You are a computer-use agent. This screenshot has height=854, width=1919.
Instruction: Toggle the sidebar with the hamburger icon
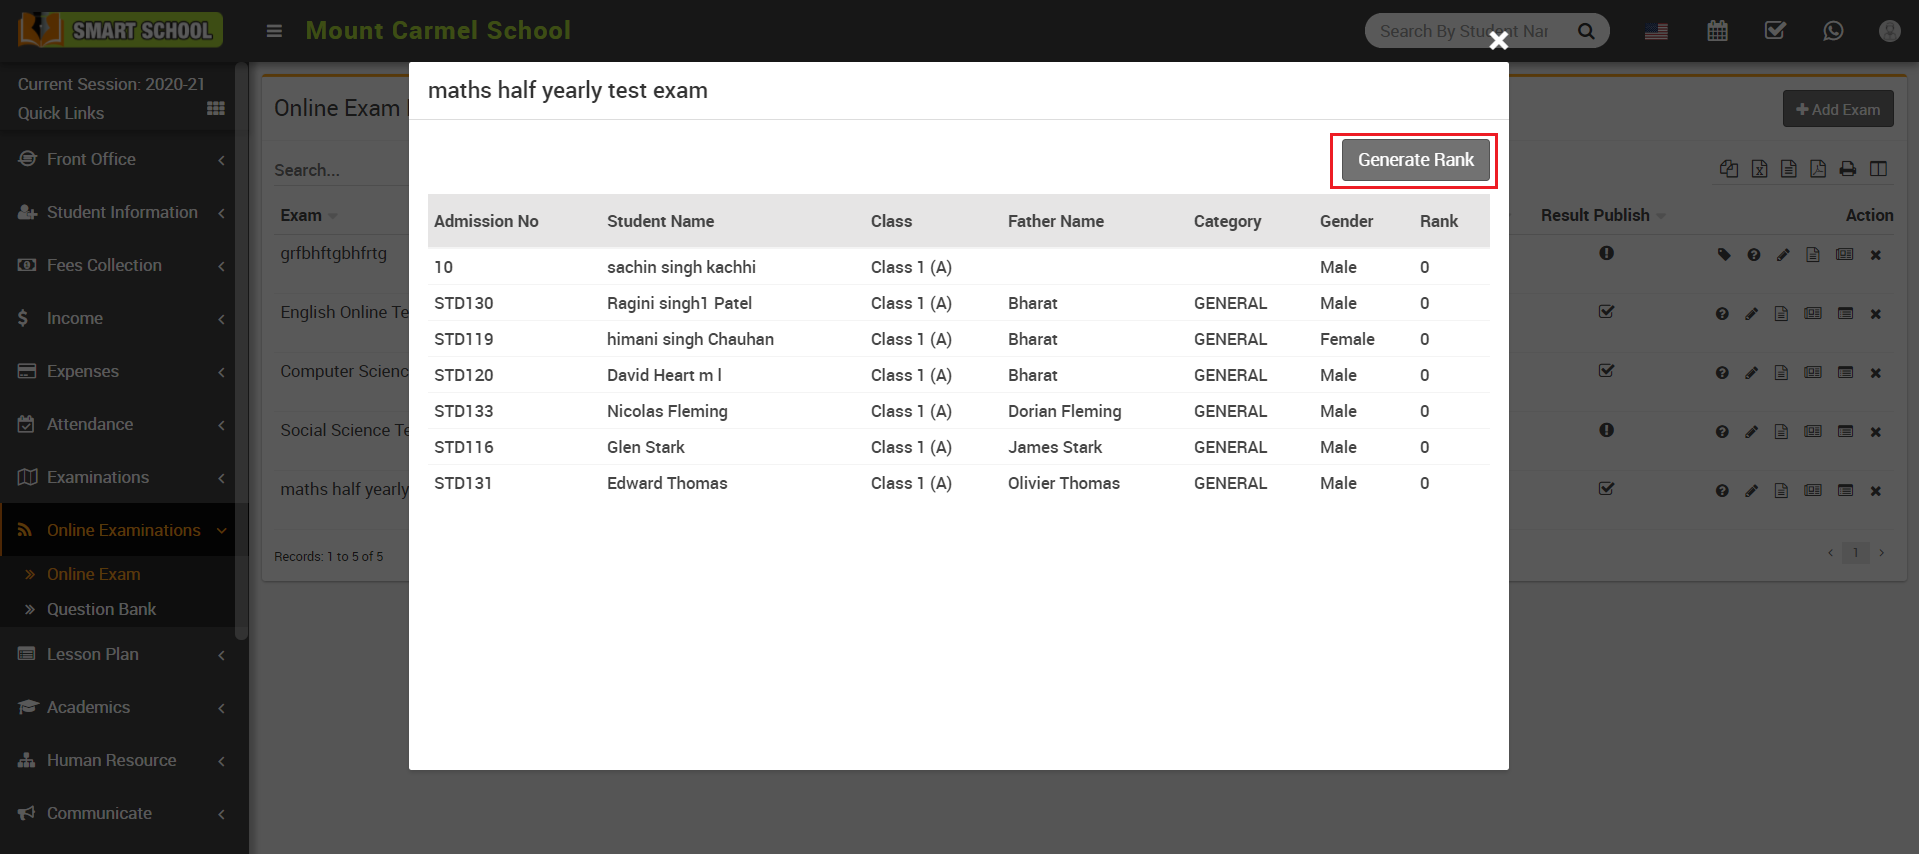pyautogui.click(x=274, y=31)
